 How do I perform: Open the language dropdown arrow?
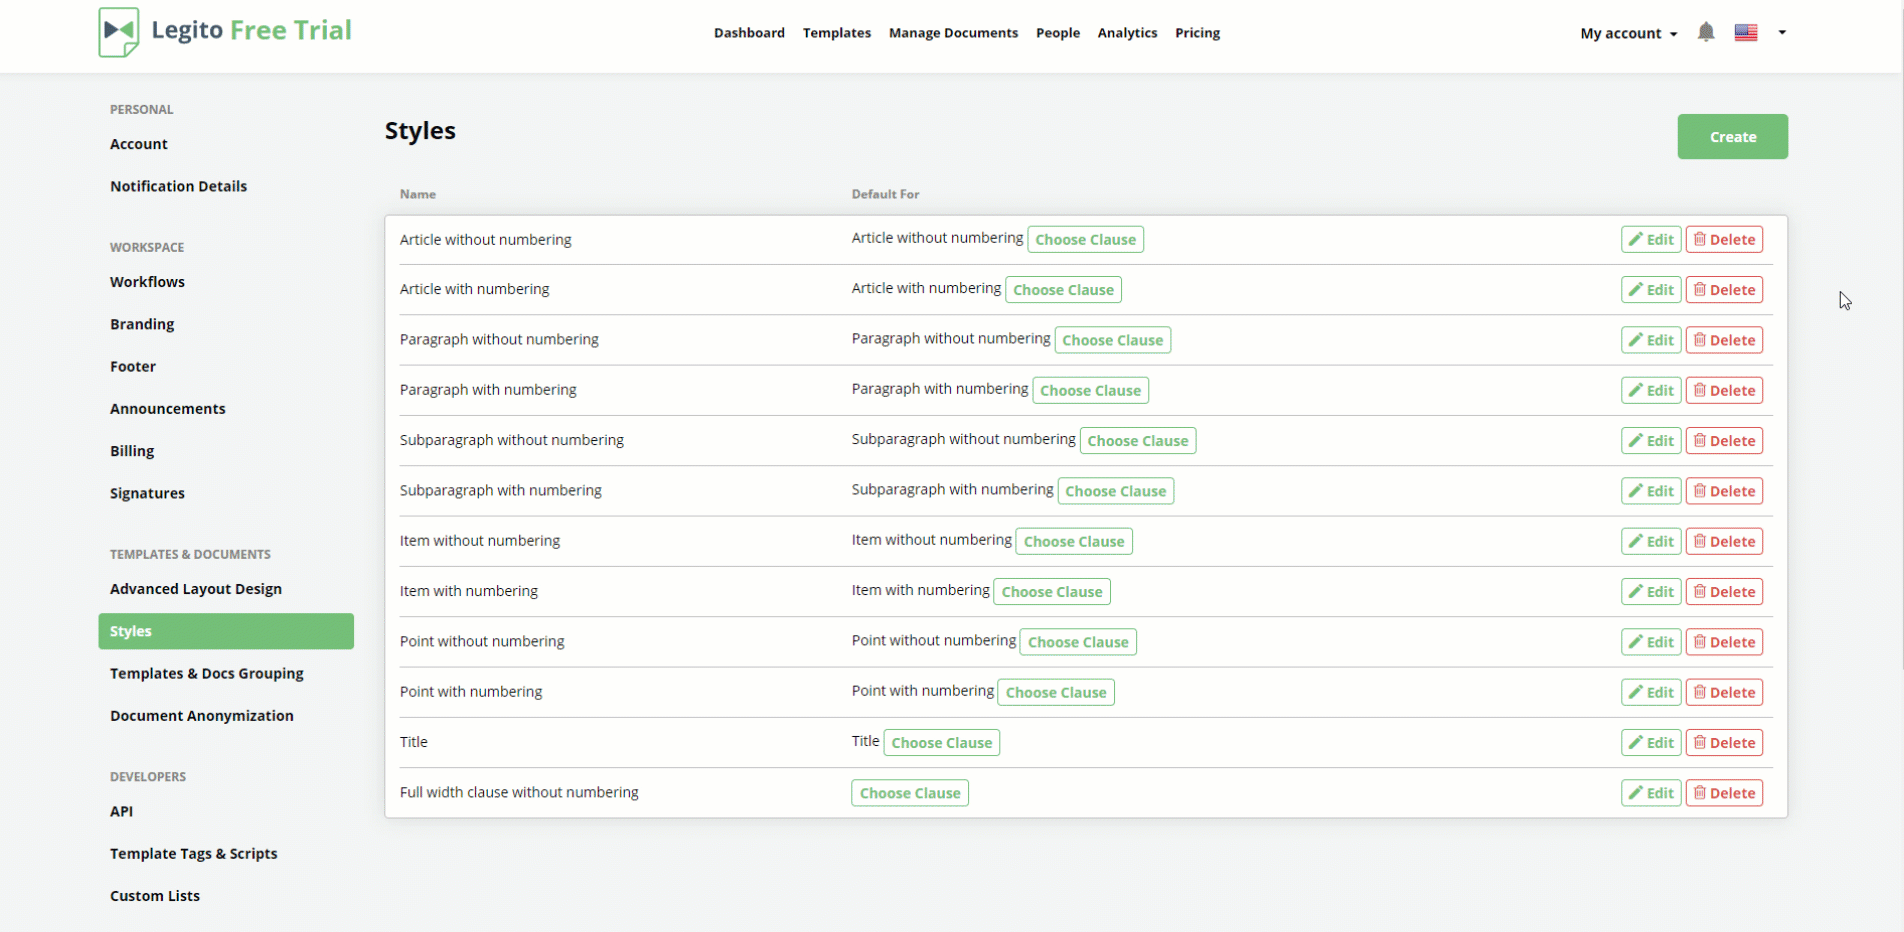pos(1782,33)
